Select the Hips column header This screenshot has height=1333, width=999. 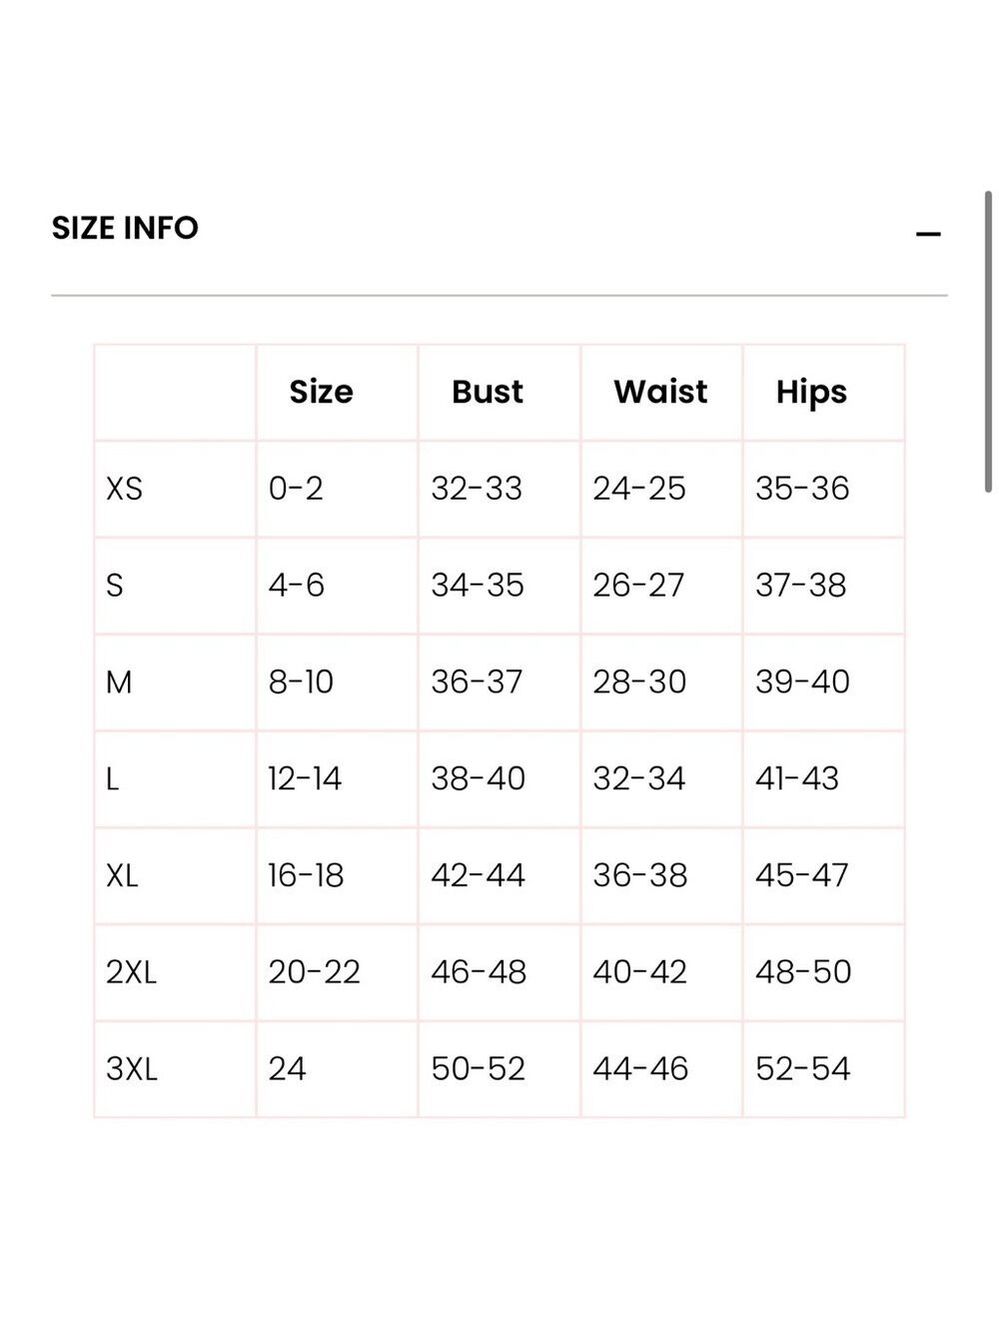pyautogui.click(x=811, y=393)
